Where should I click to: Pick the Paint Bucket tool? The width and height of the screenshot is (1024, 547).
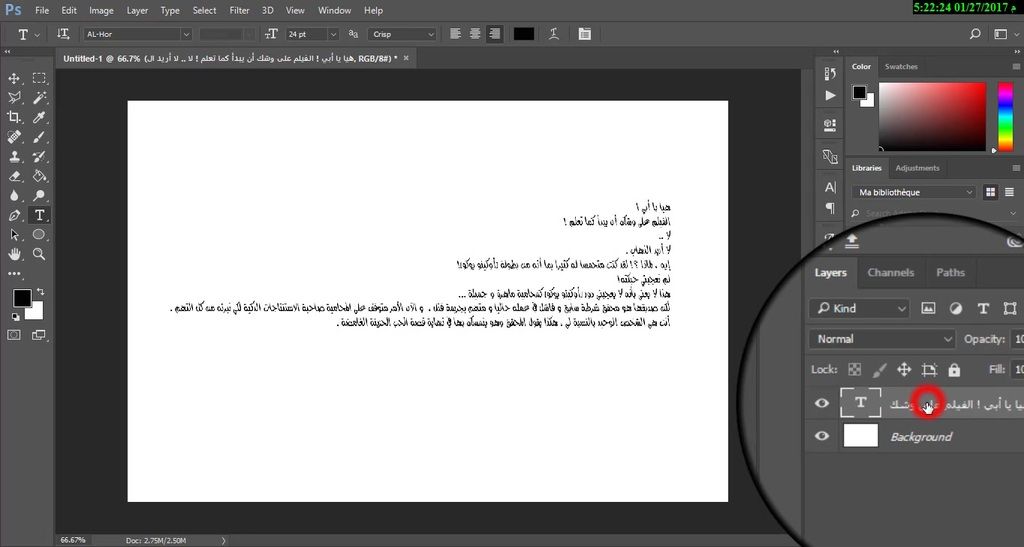[x=39, y=176]
